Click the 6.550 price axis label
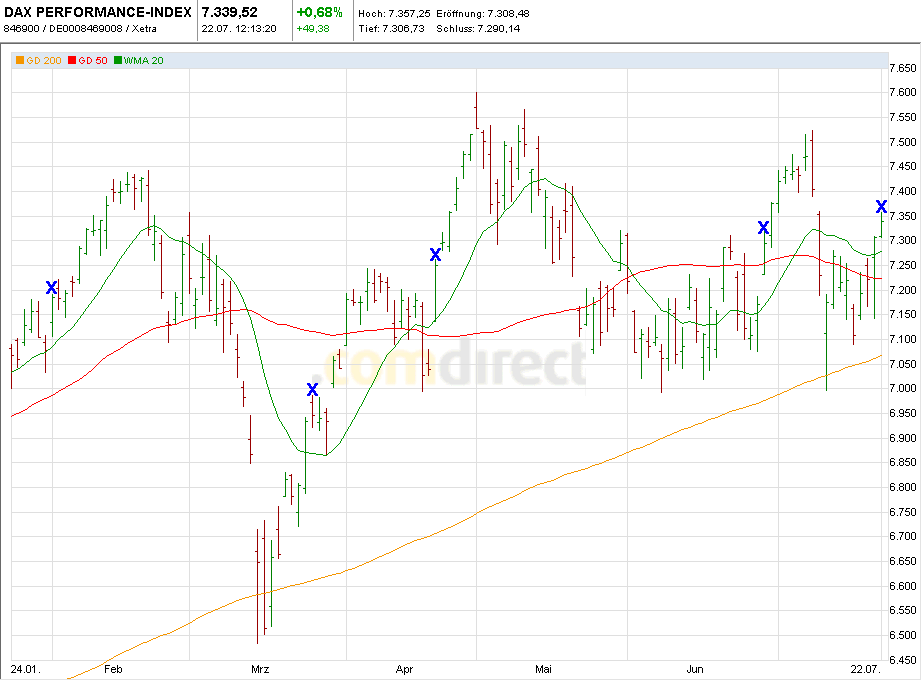Viewport: 922px width, 680px height. 903,610
